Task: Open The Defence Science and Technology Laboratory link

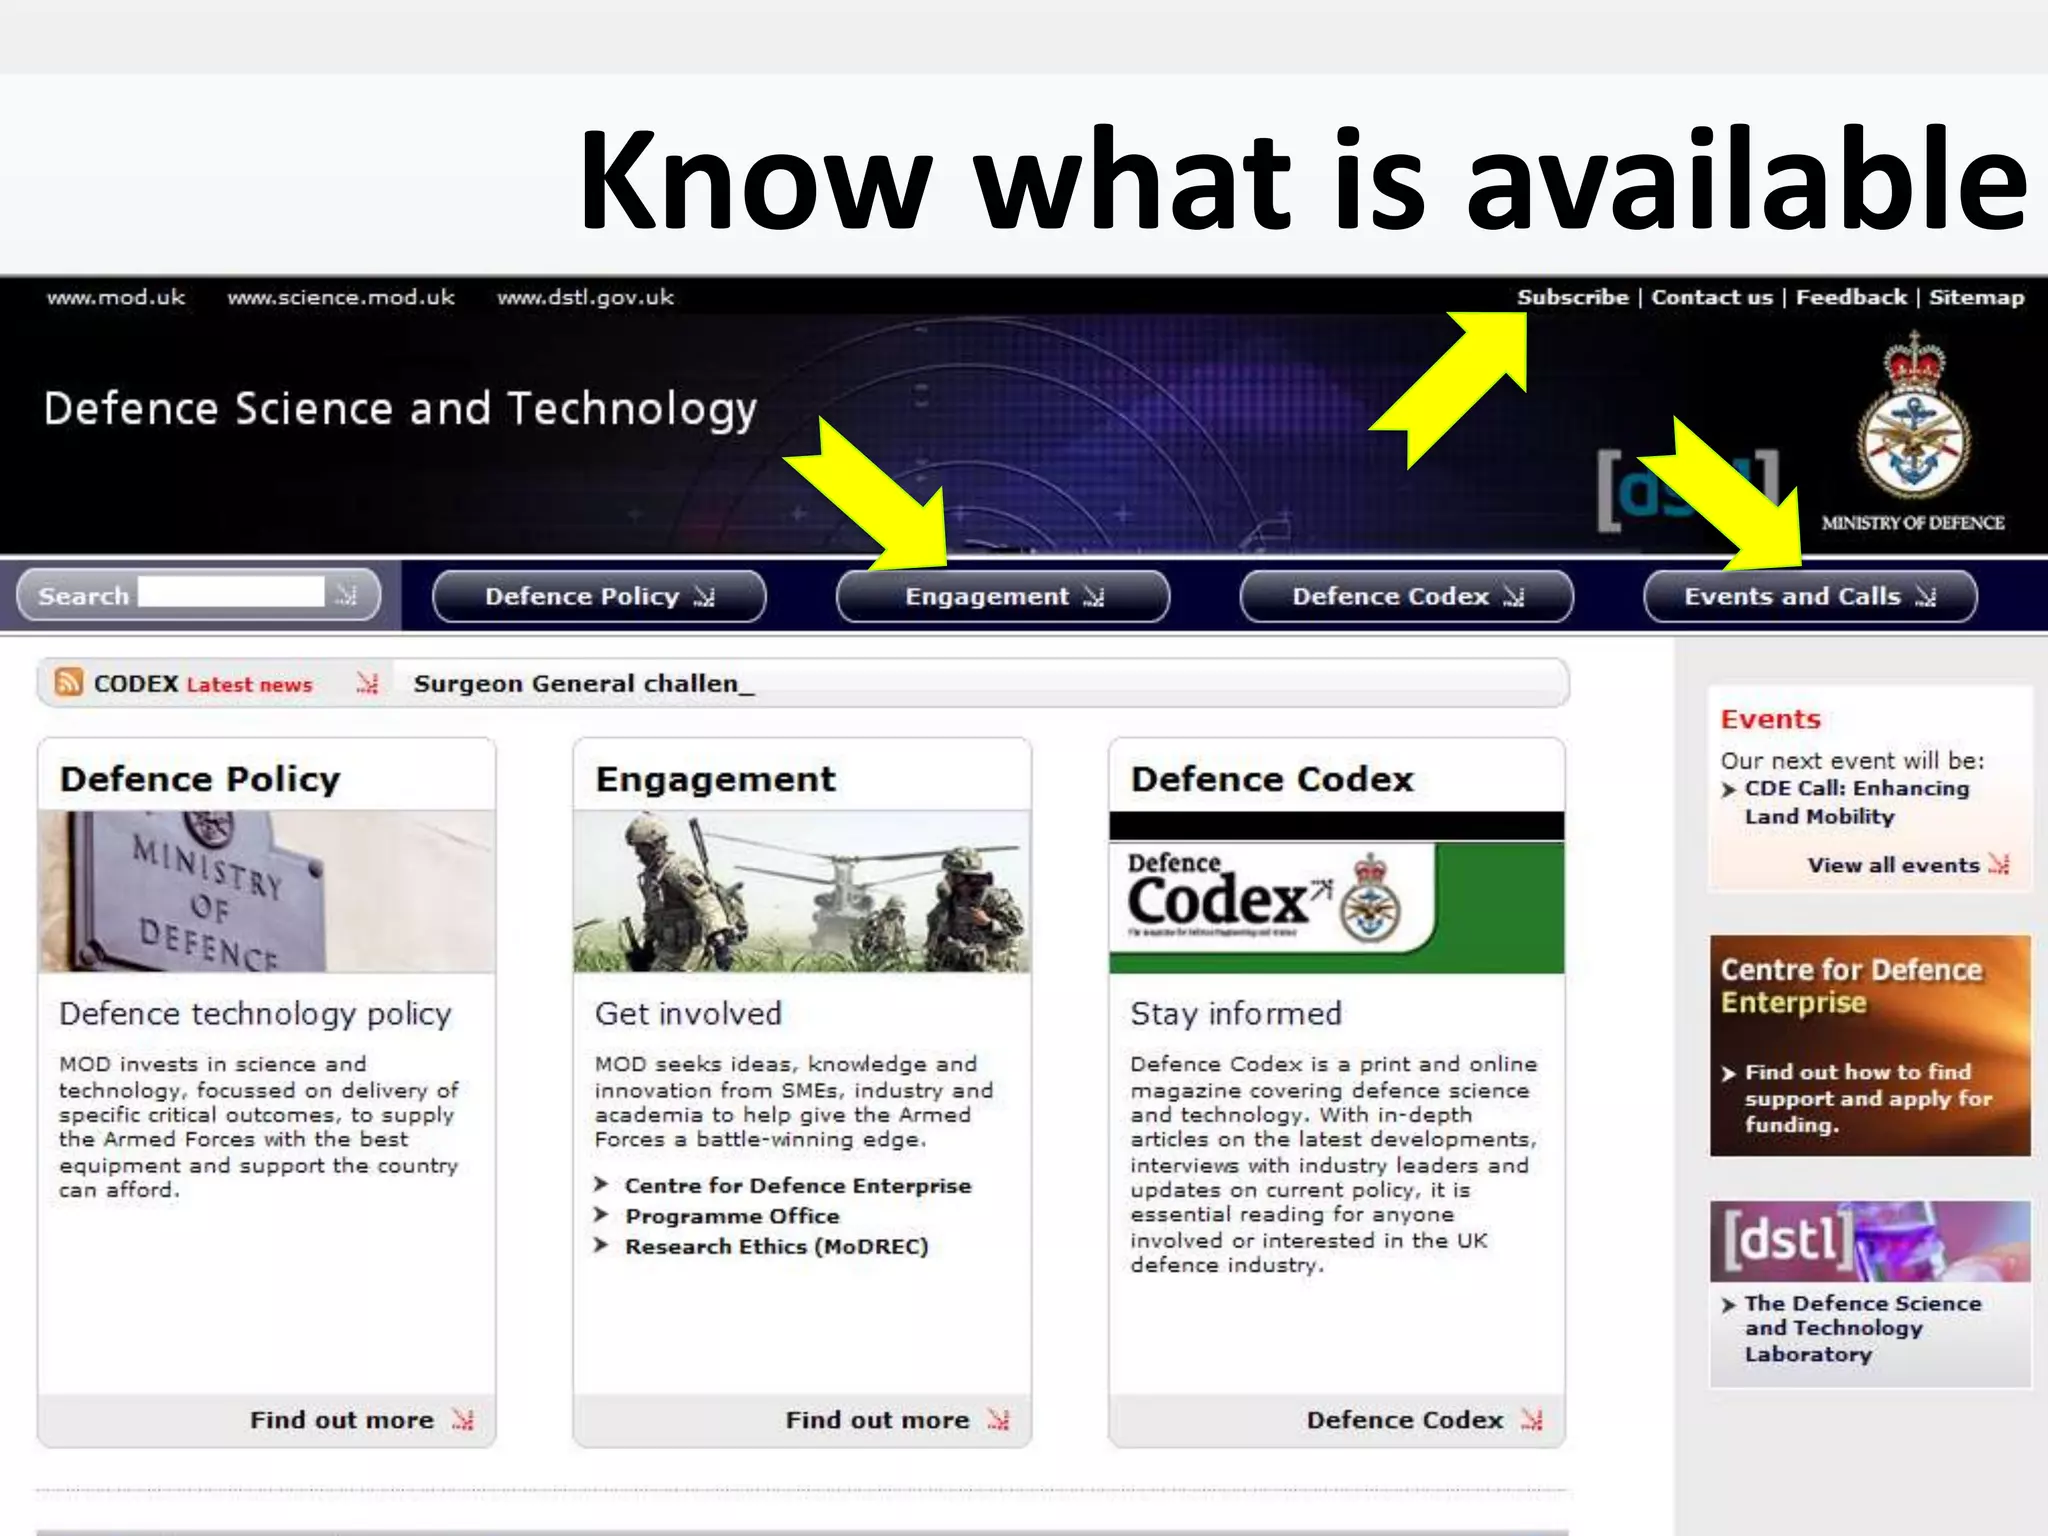Action: tap(1862, 1328)
